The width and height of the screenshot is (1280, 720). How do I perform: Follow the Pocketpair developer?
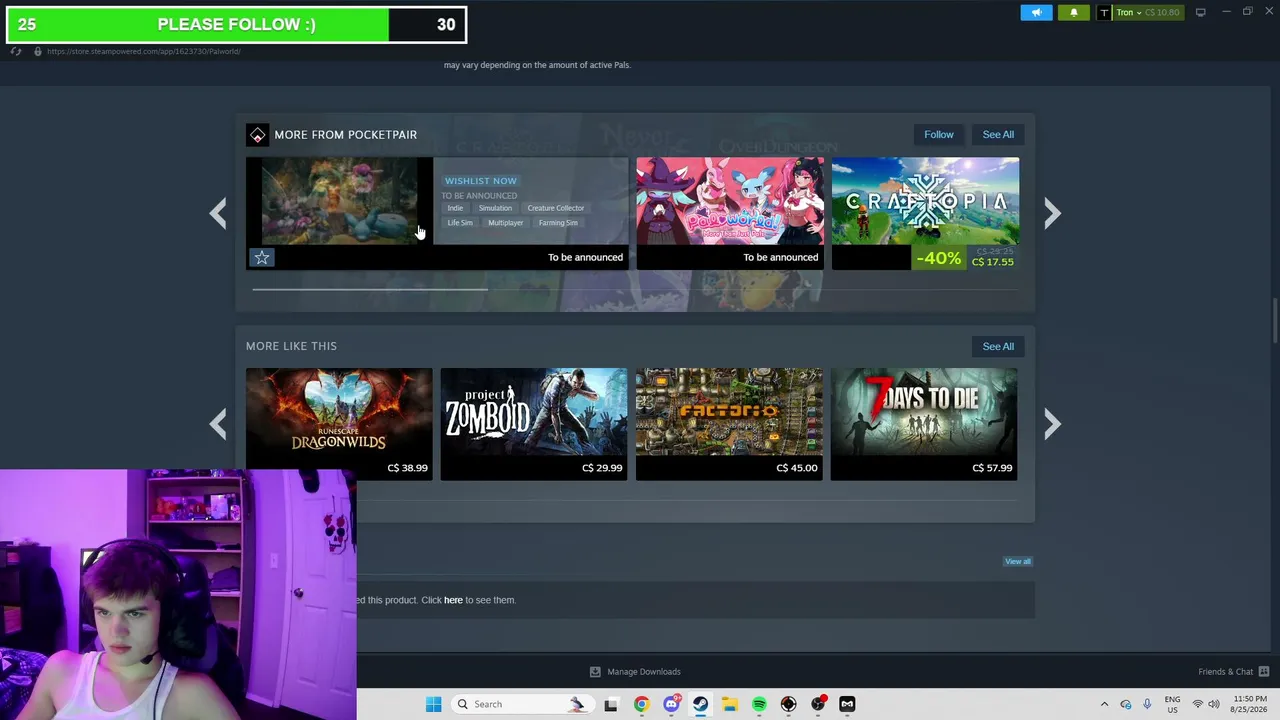click(x=939, y=134)
